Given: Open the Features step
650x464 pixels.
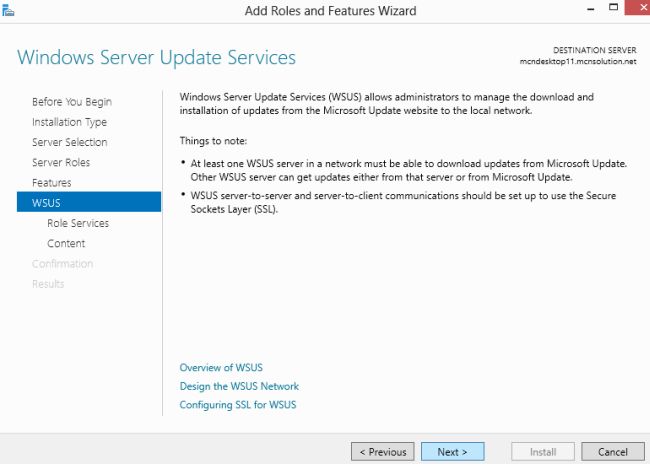Looking at the screenshot, I should [x=51, y=183].
